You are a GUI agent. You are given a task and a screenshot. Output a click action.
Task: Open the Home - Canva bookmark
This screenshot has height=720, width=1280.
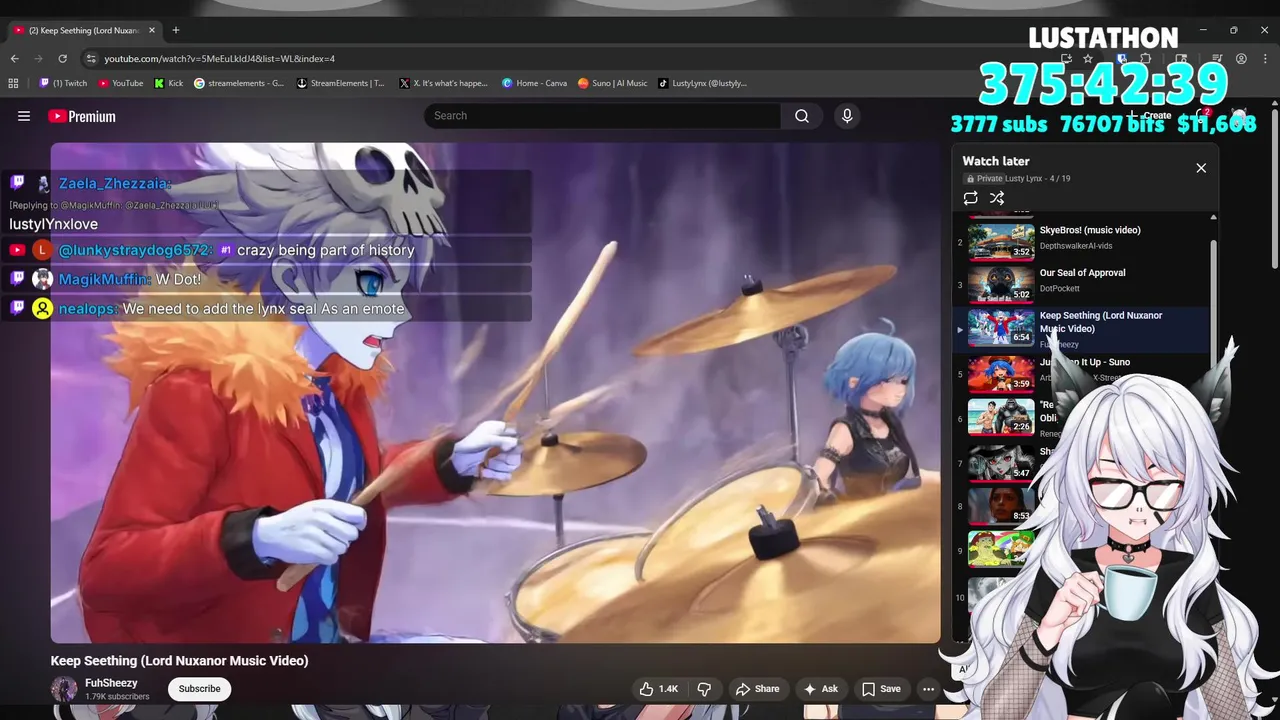click(535, 84)
